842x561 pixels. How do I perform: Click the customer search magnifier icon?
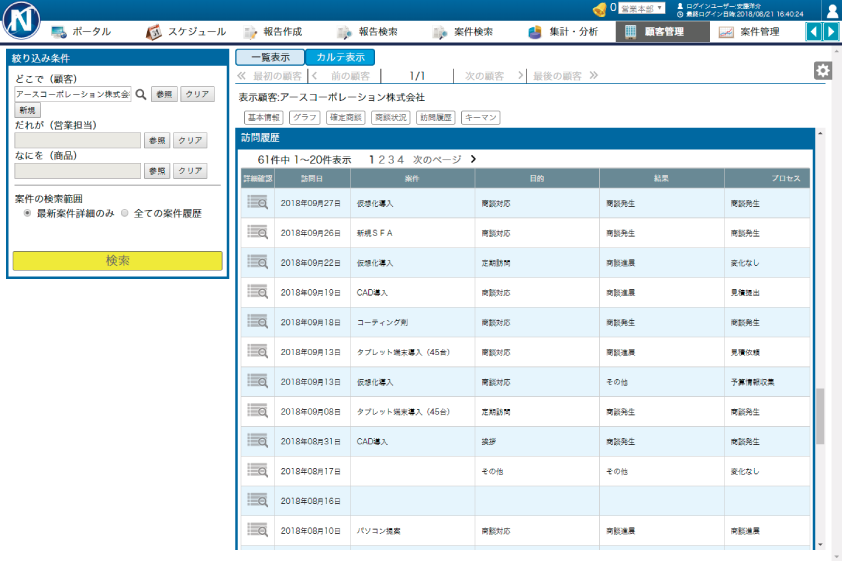coord(141,94)
